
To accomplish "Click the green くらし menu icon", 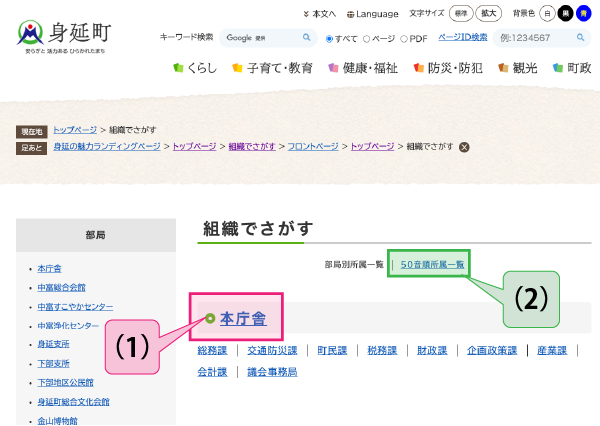I will coord(178,68).
